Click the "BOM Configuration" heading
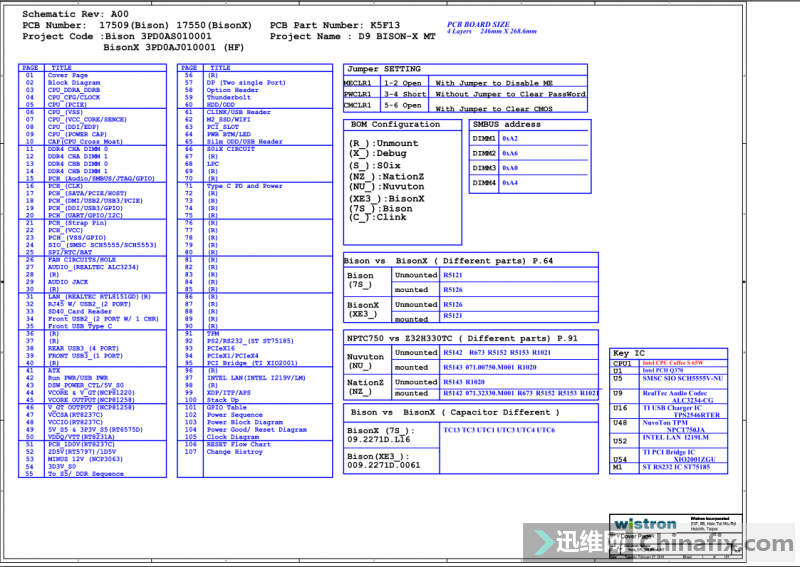The width and height of the screenshot is (800, 567). tap(395, 125)
